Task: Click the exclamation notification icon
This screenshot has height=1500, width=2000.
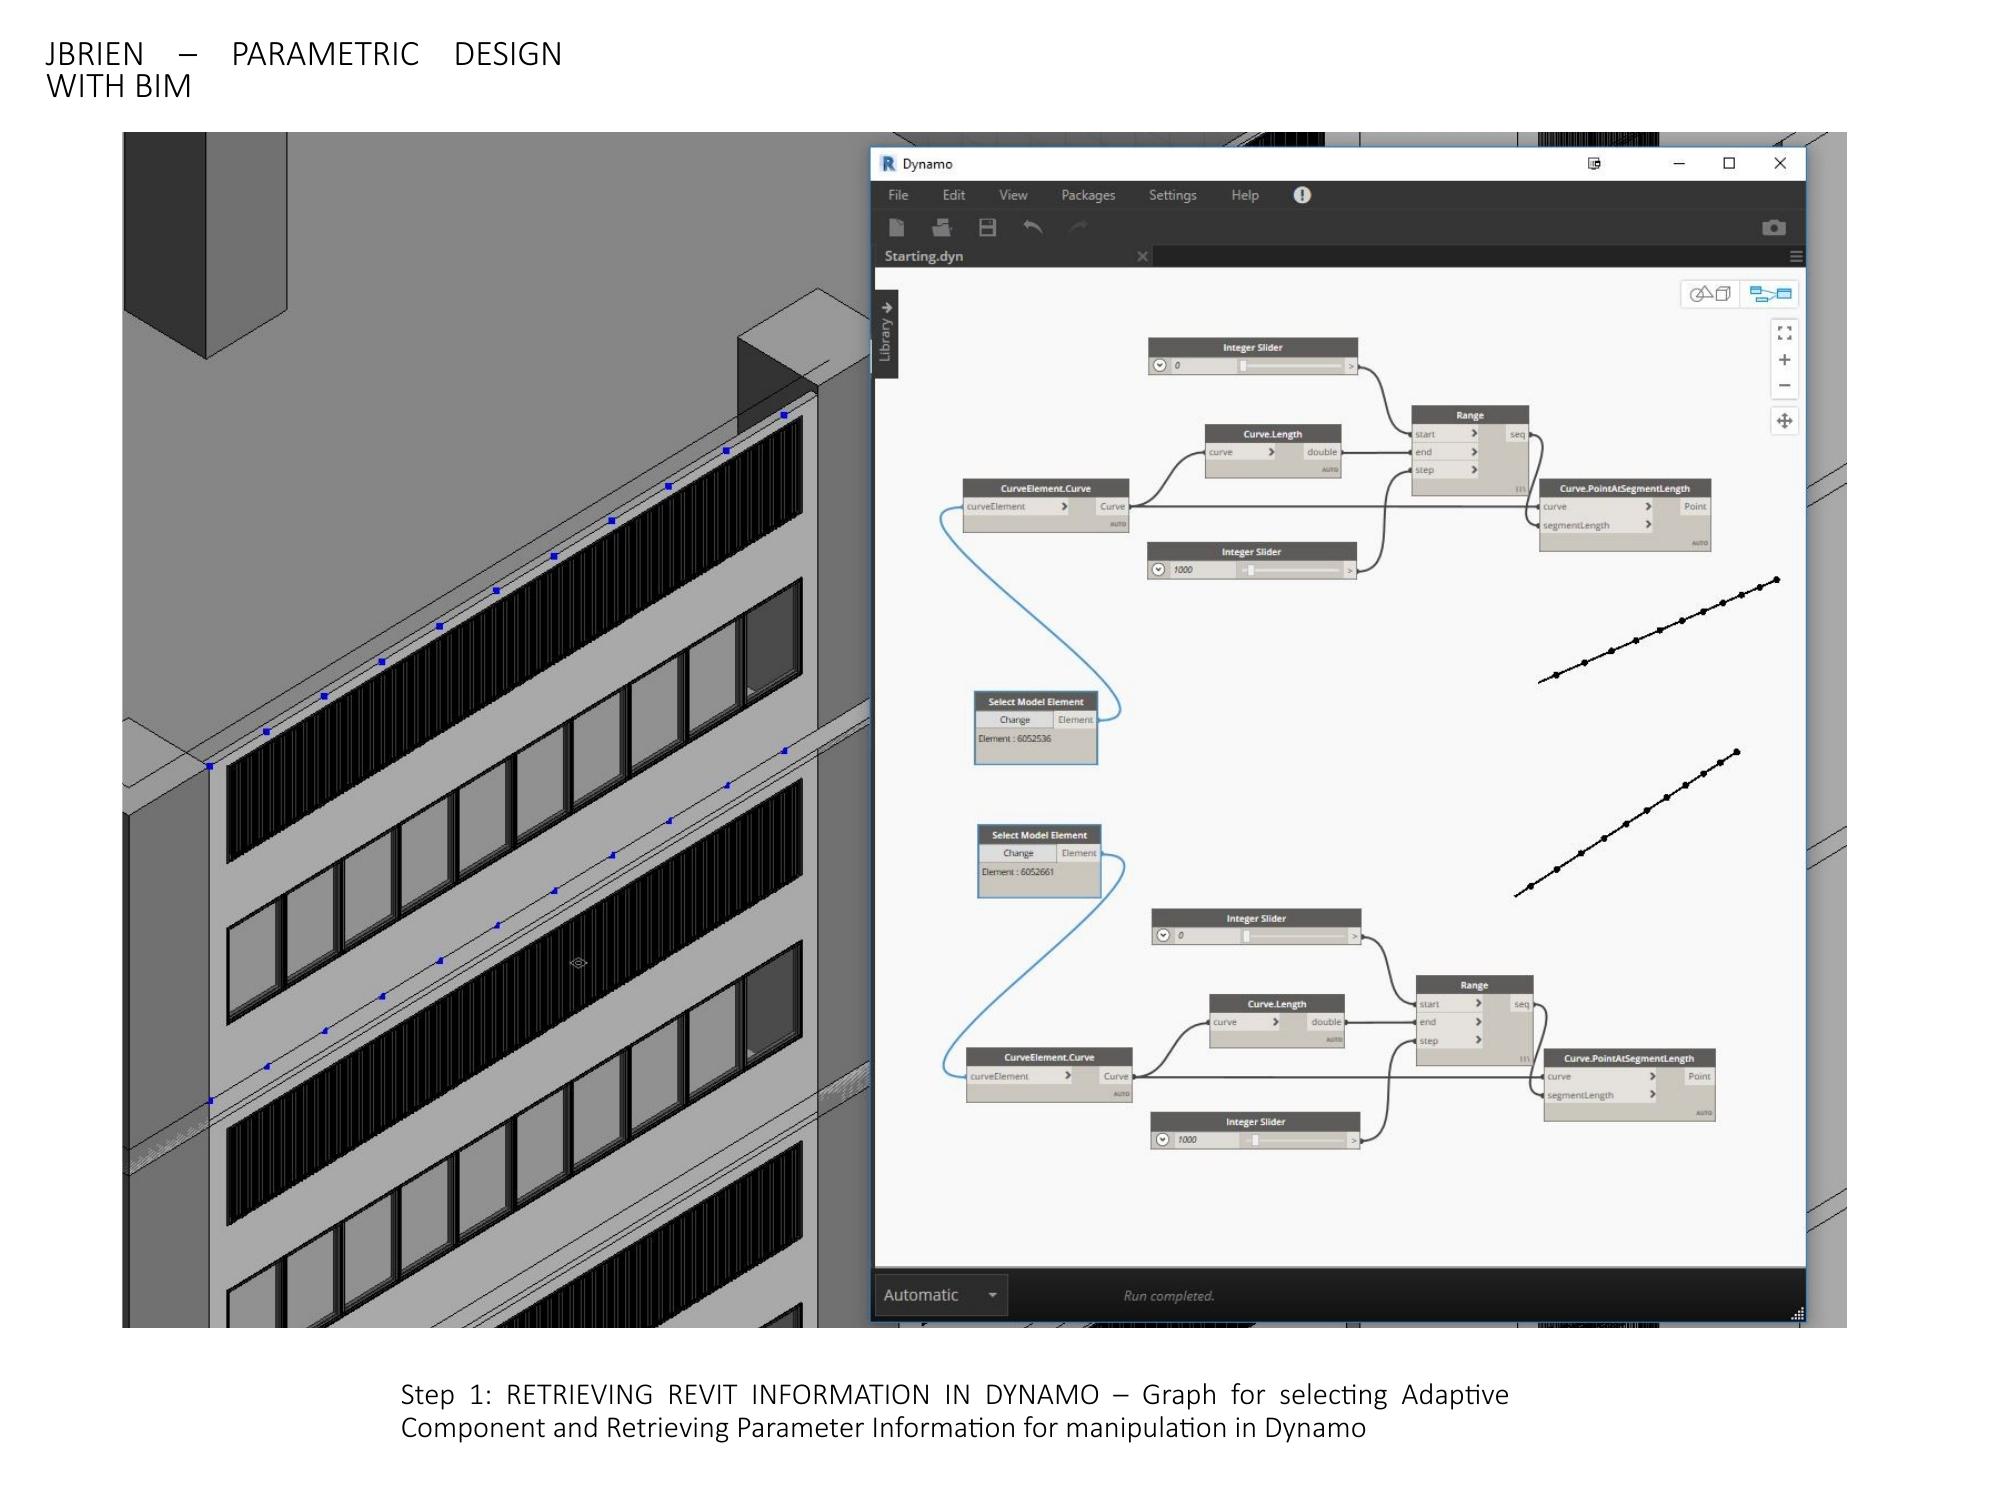Action: (x=1301, y=195)
